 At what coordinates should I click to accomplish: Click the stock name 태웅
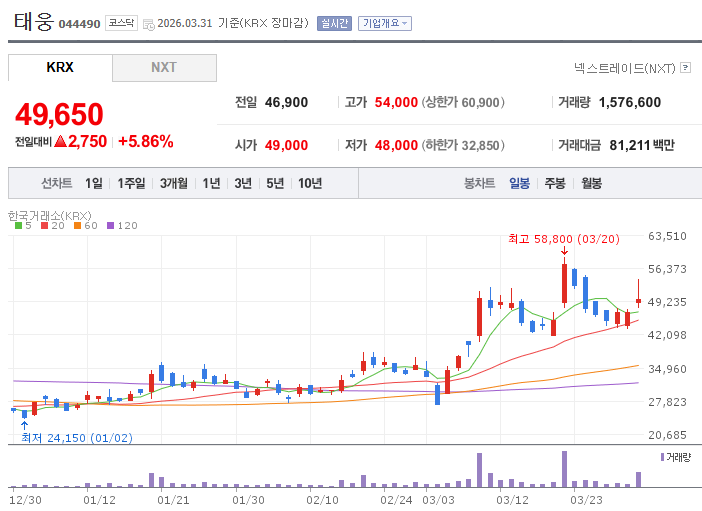pos(34,21)
